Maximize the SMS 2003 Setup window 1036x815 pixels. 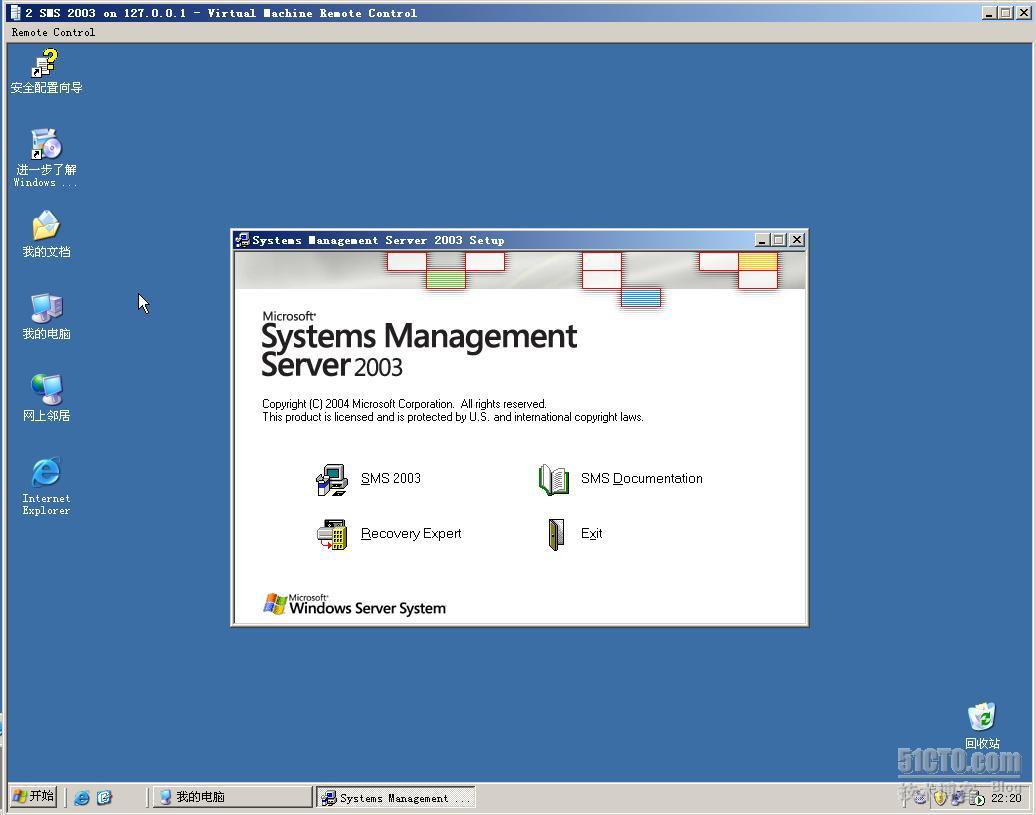779,240
